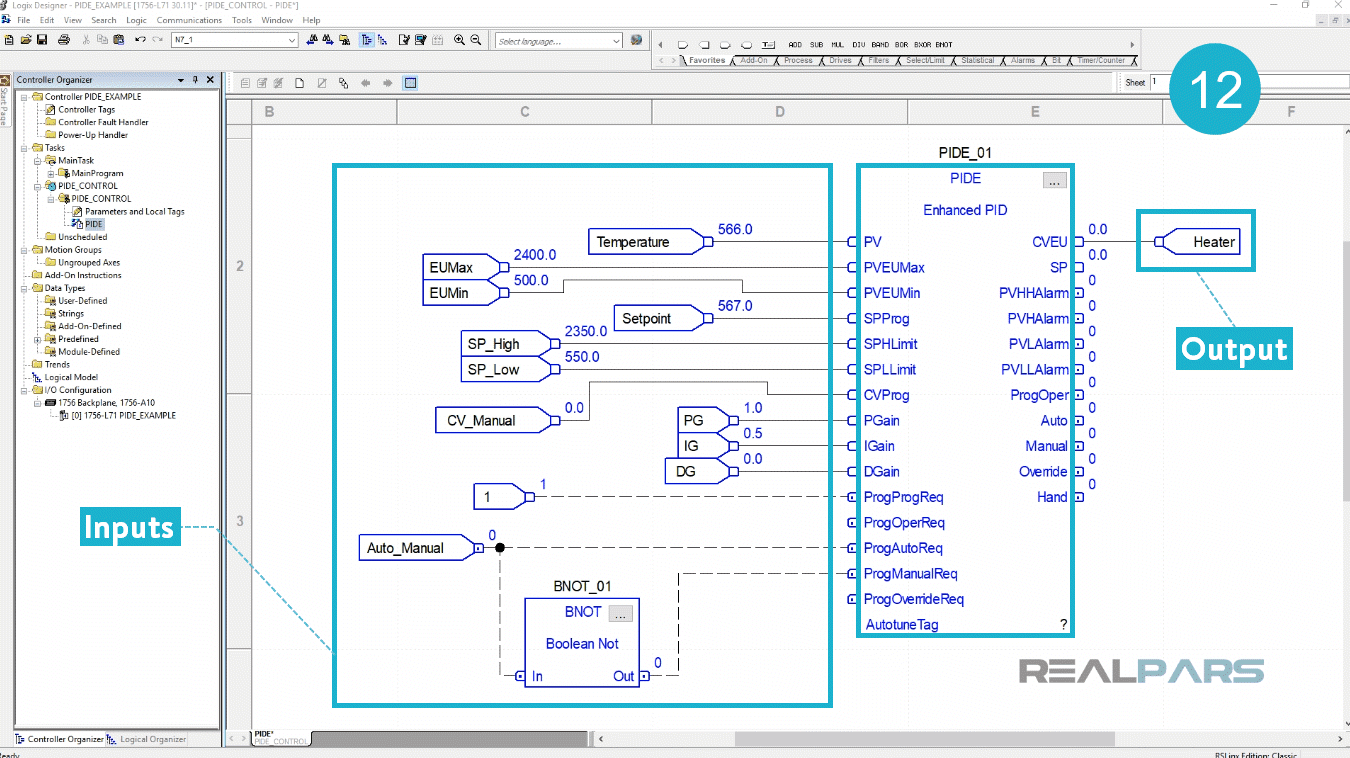Click the Save icon in the toolbar
This screenshot has height=758, width=1350.
tap(42, 40)
